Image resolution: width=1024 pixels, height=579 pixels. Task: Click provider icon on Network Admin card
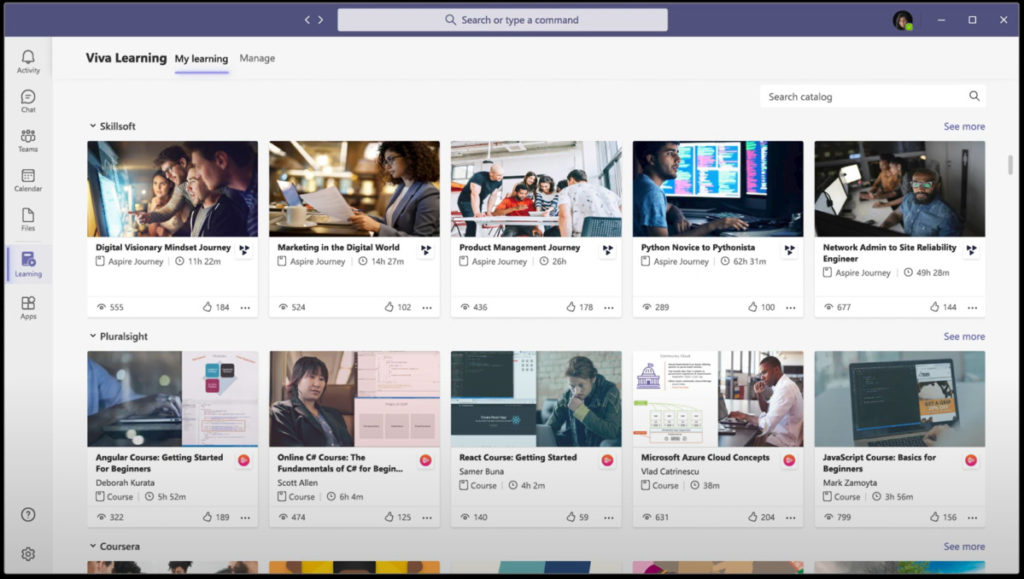[971, 249]
